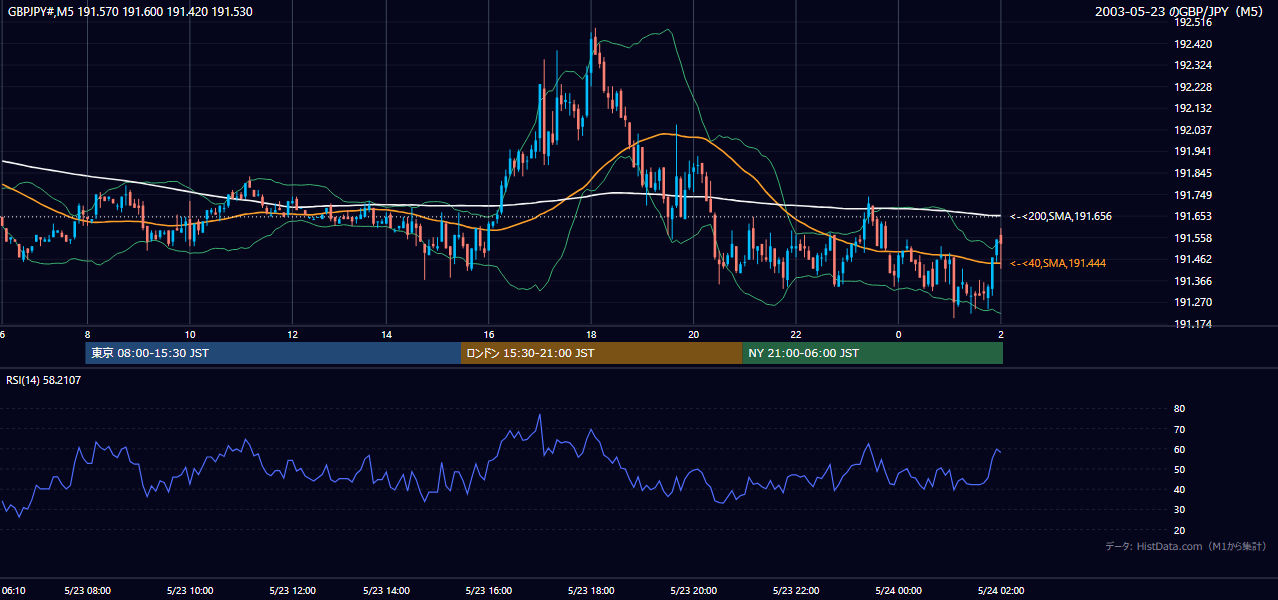Click price axis value 191.941
Viewport: 1278px width, 600px height.
pyautogui.click(x=1192, y=152)
